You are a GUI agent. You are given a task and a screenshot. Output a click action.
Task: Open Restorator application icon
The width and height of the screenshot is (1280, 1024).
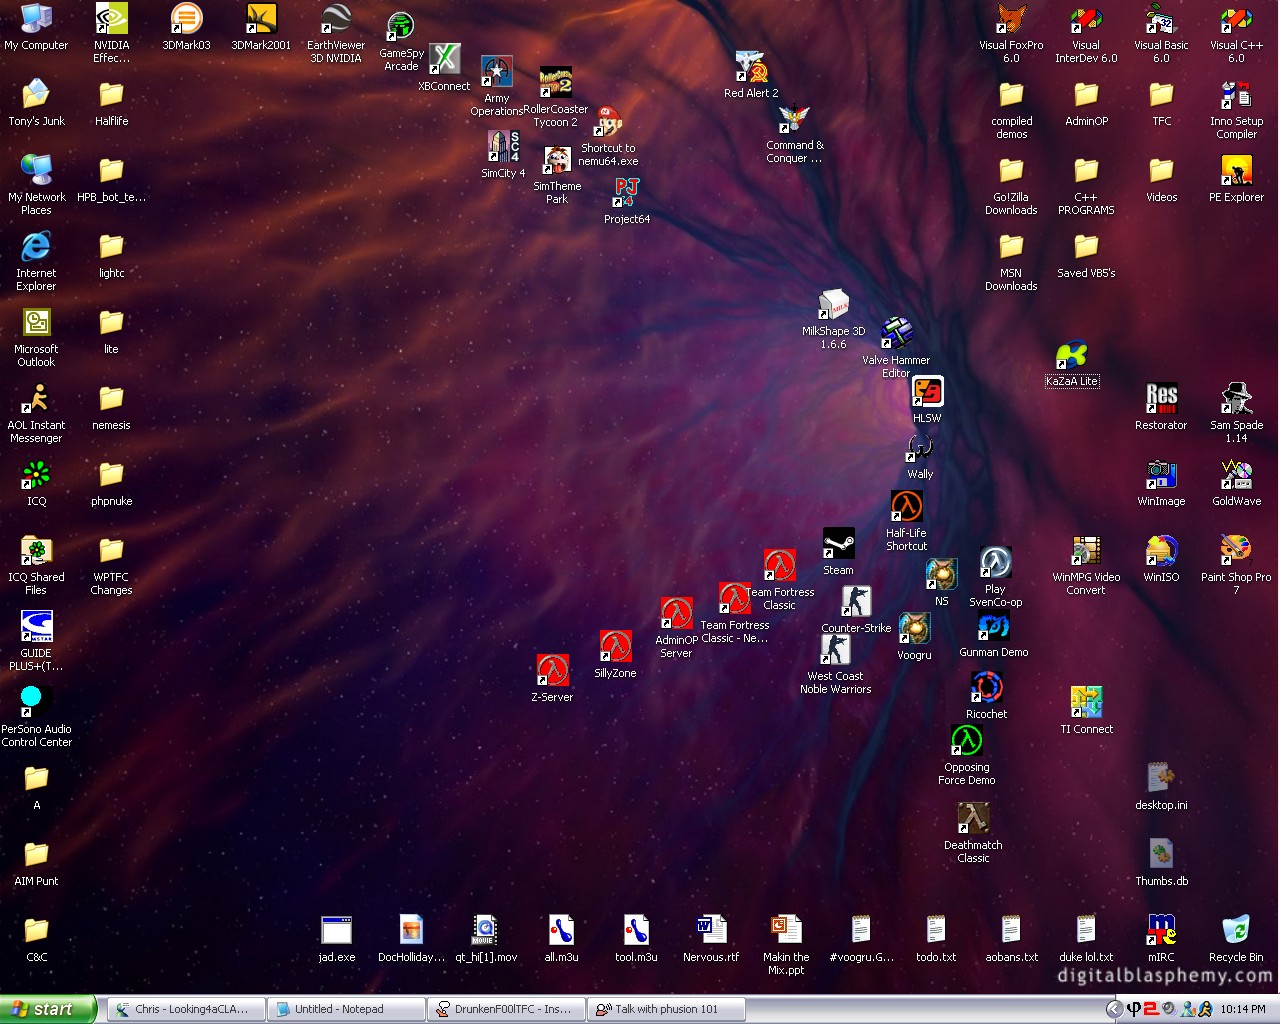tap(1161, 407)
